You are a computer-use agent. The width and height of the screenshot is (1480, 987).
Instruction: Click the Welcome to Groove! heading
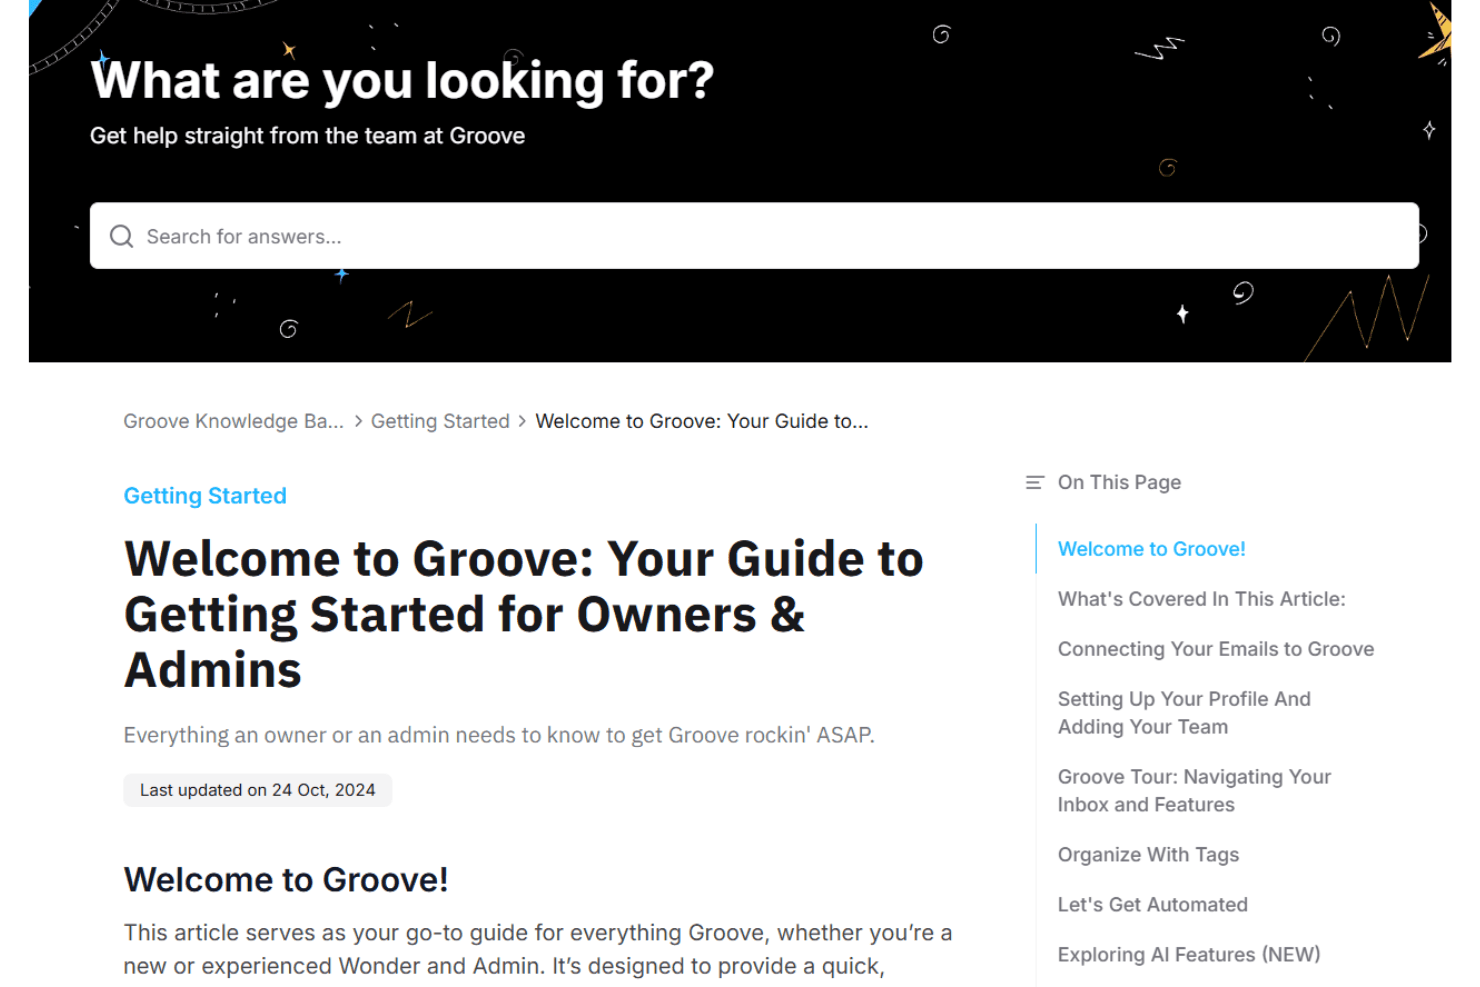[286, 880]
